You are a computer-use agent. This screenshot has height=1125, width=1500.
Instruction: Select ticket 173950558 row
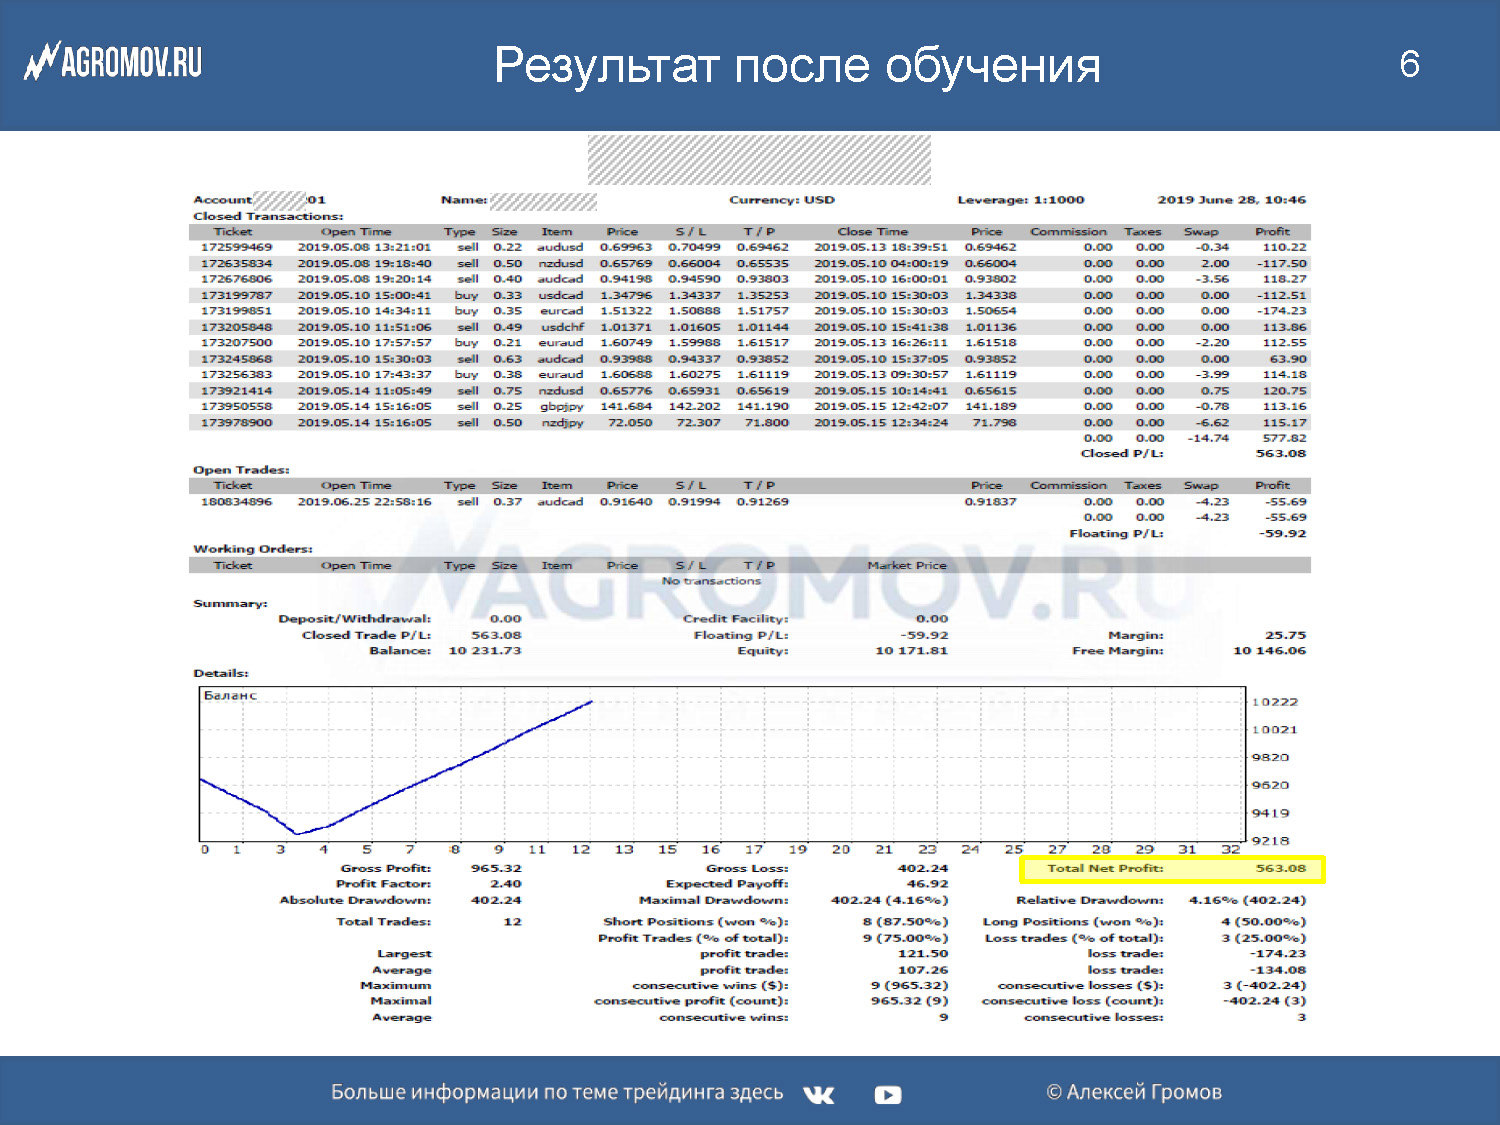tap(749, 407)
